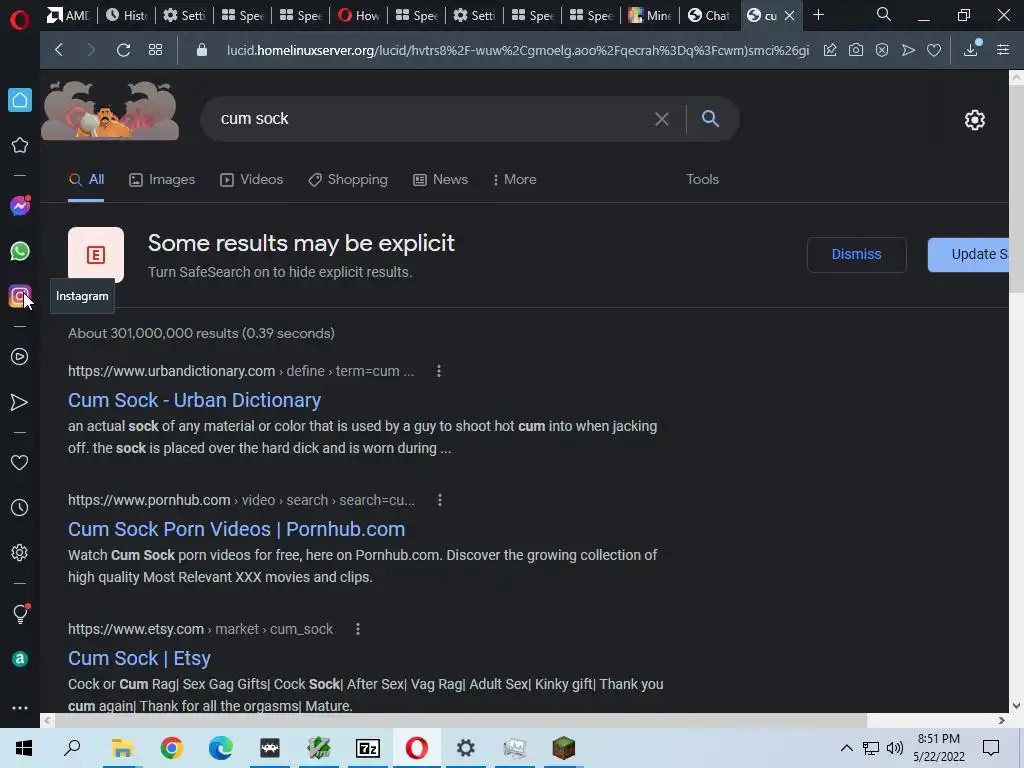This screenshot has height=768, width=1024.
Task: Switch to the News results tab
Action: [441, 180]
